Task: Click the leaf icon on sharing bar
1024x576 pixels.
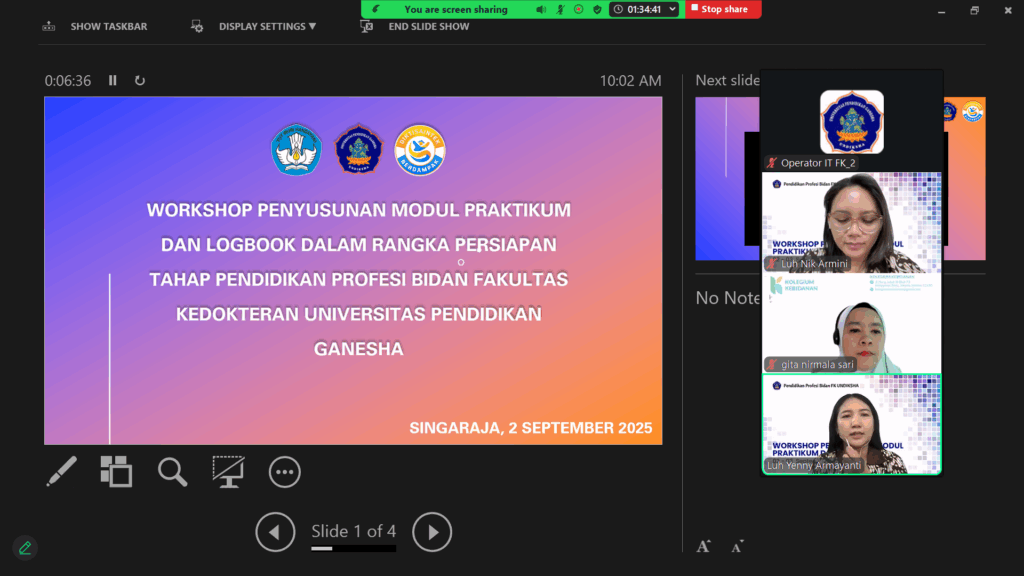Action: (x=376, y=9)
